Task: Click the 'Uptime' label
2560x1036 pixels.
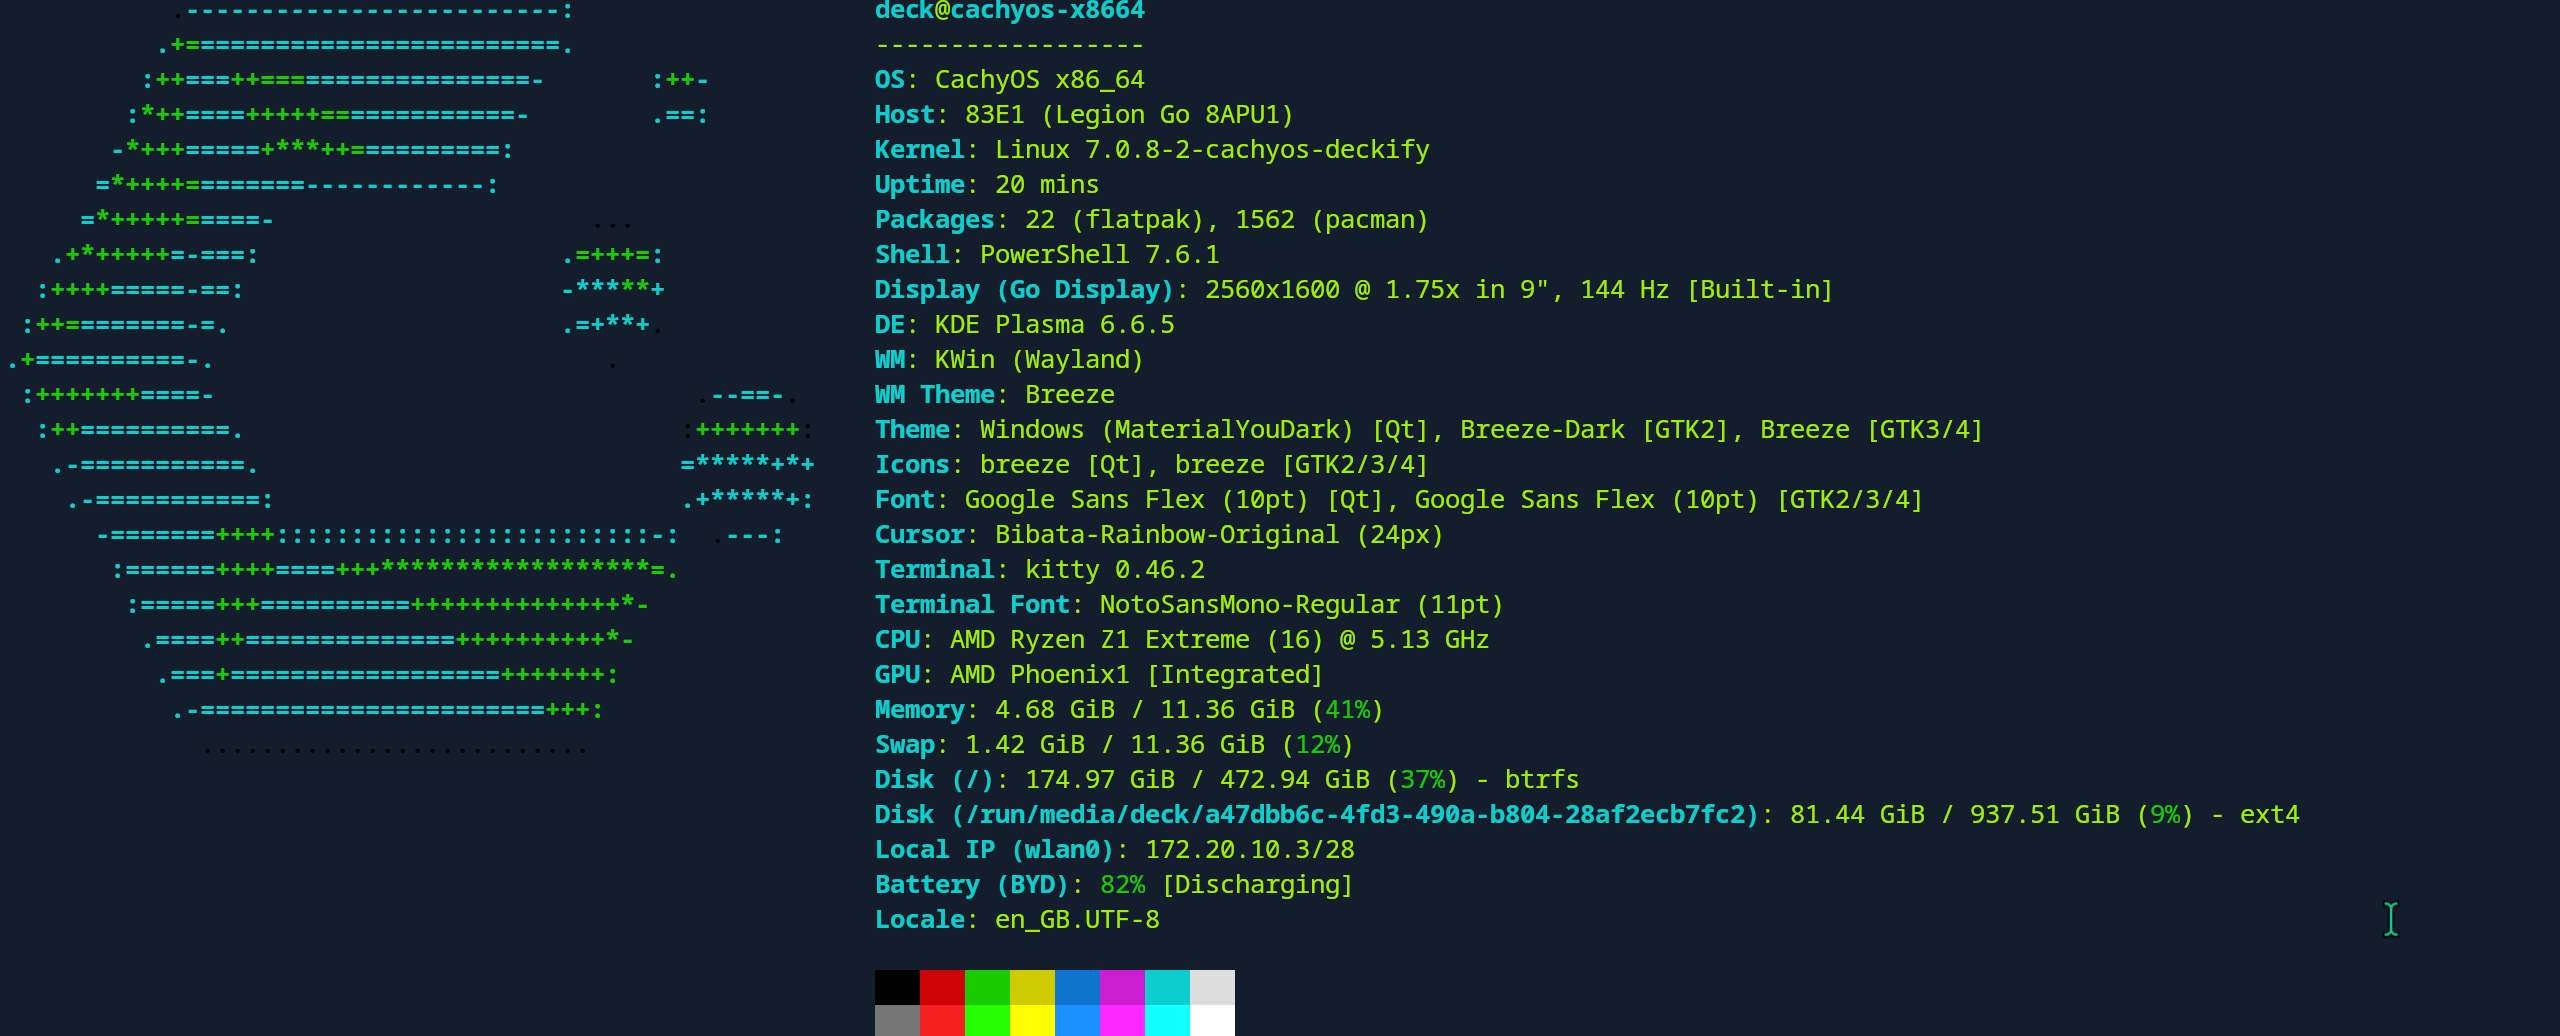Action: click(x=919, y=185)
